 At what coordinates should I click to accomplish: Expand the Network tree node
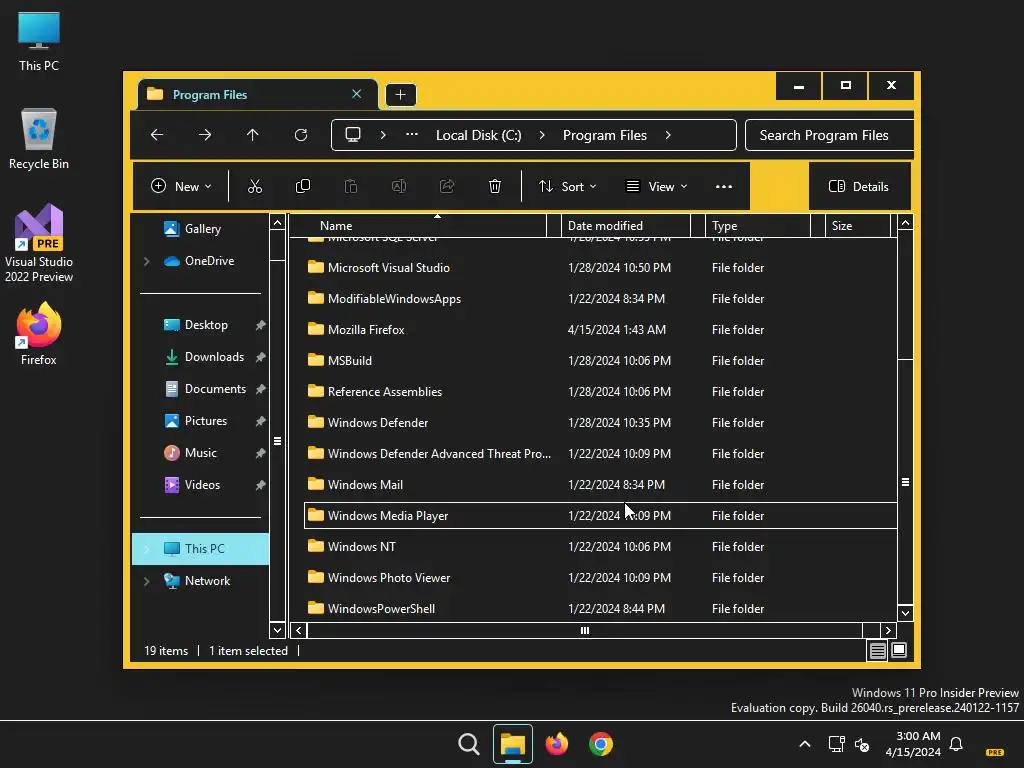pyautogui.click(x=147, y=581)
